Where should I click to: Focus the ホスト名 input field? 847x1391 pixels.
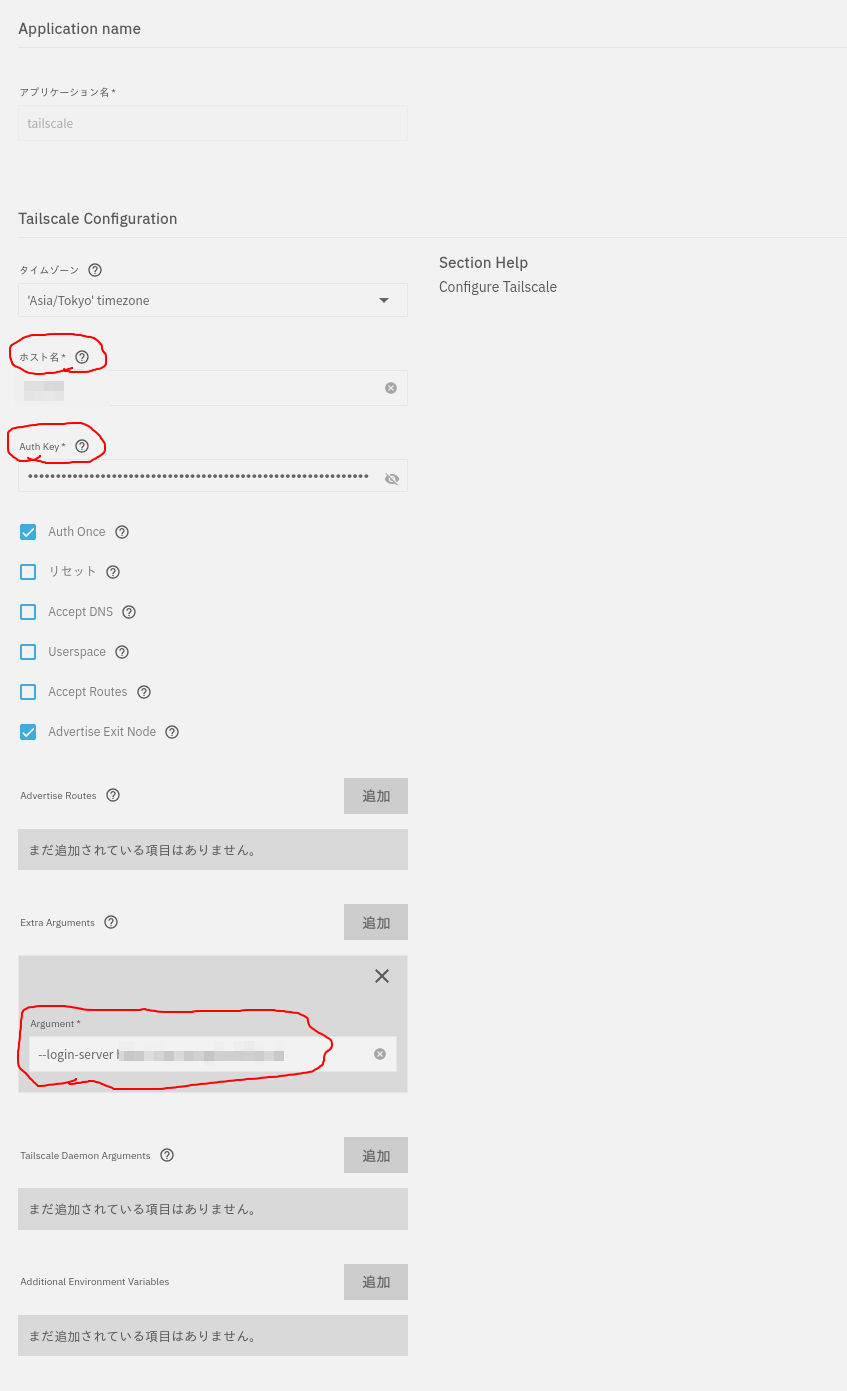point(213,388)
